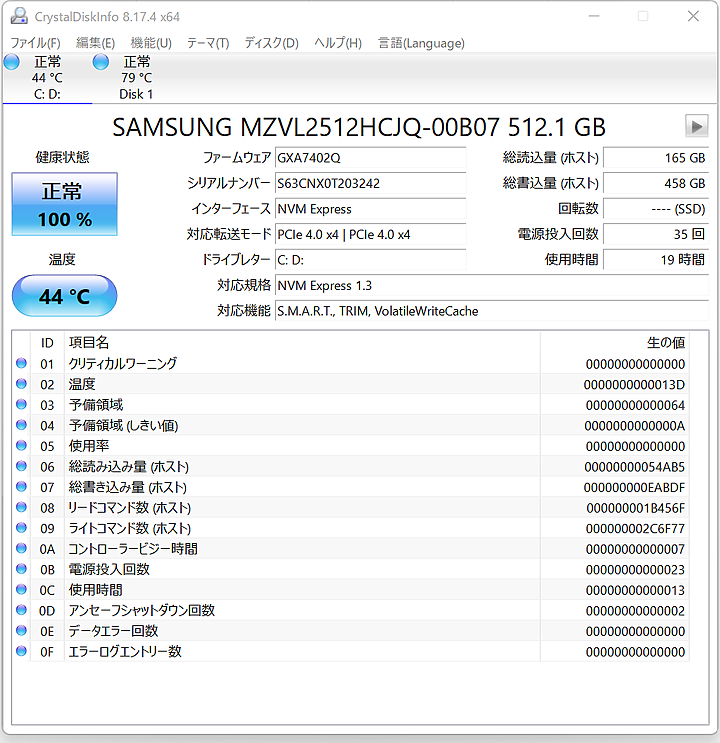This screenshot has width=720, height=743.
Task: Click the standard field NVM Express 1.3
Action: pos(492,286)
